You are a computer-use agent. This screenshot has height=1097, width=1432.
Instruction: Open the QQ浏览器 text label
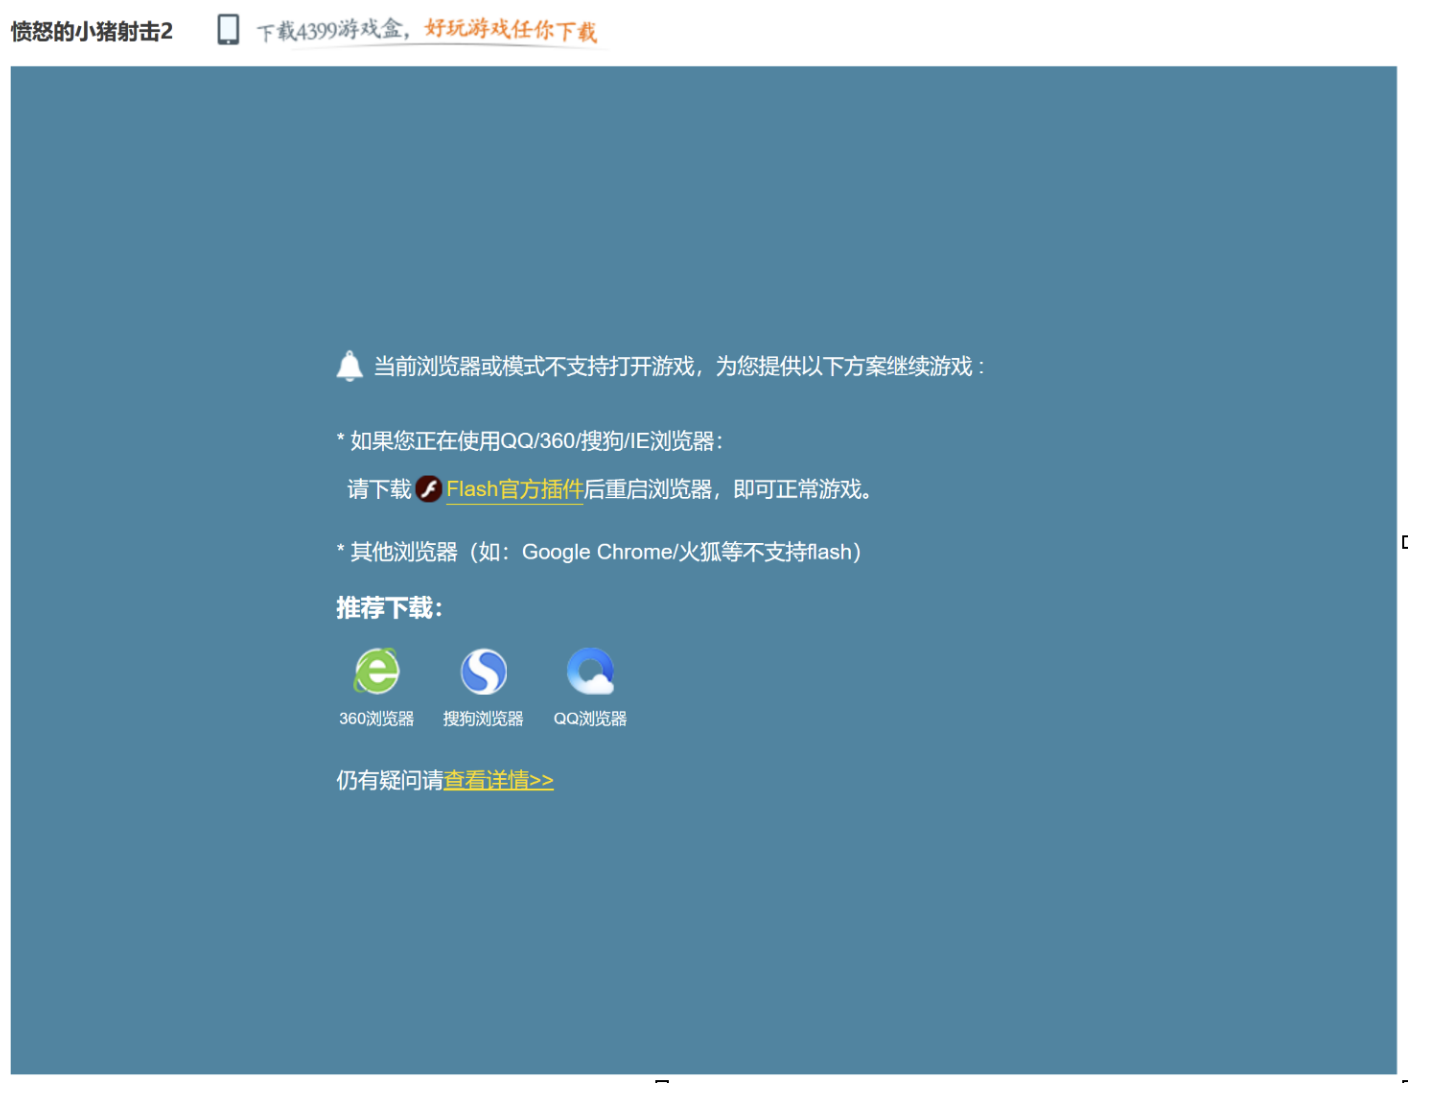point(590,718)
